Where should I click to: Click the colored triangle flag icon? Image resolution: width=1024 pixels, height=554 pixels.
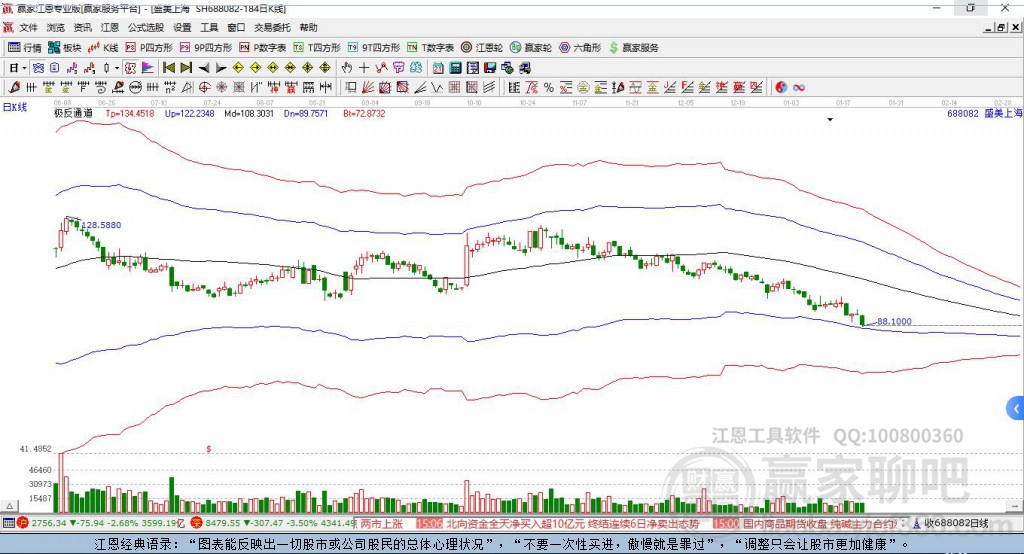coord(148,68)
